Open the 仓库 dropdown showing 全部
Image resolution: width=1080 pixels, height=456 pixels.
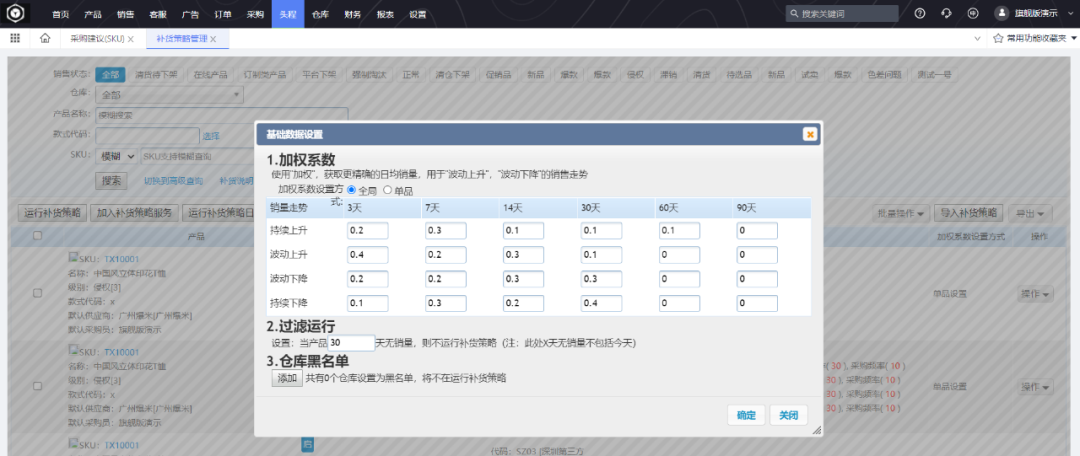click(170, 95)
